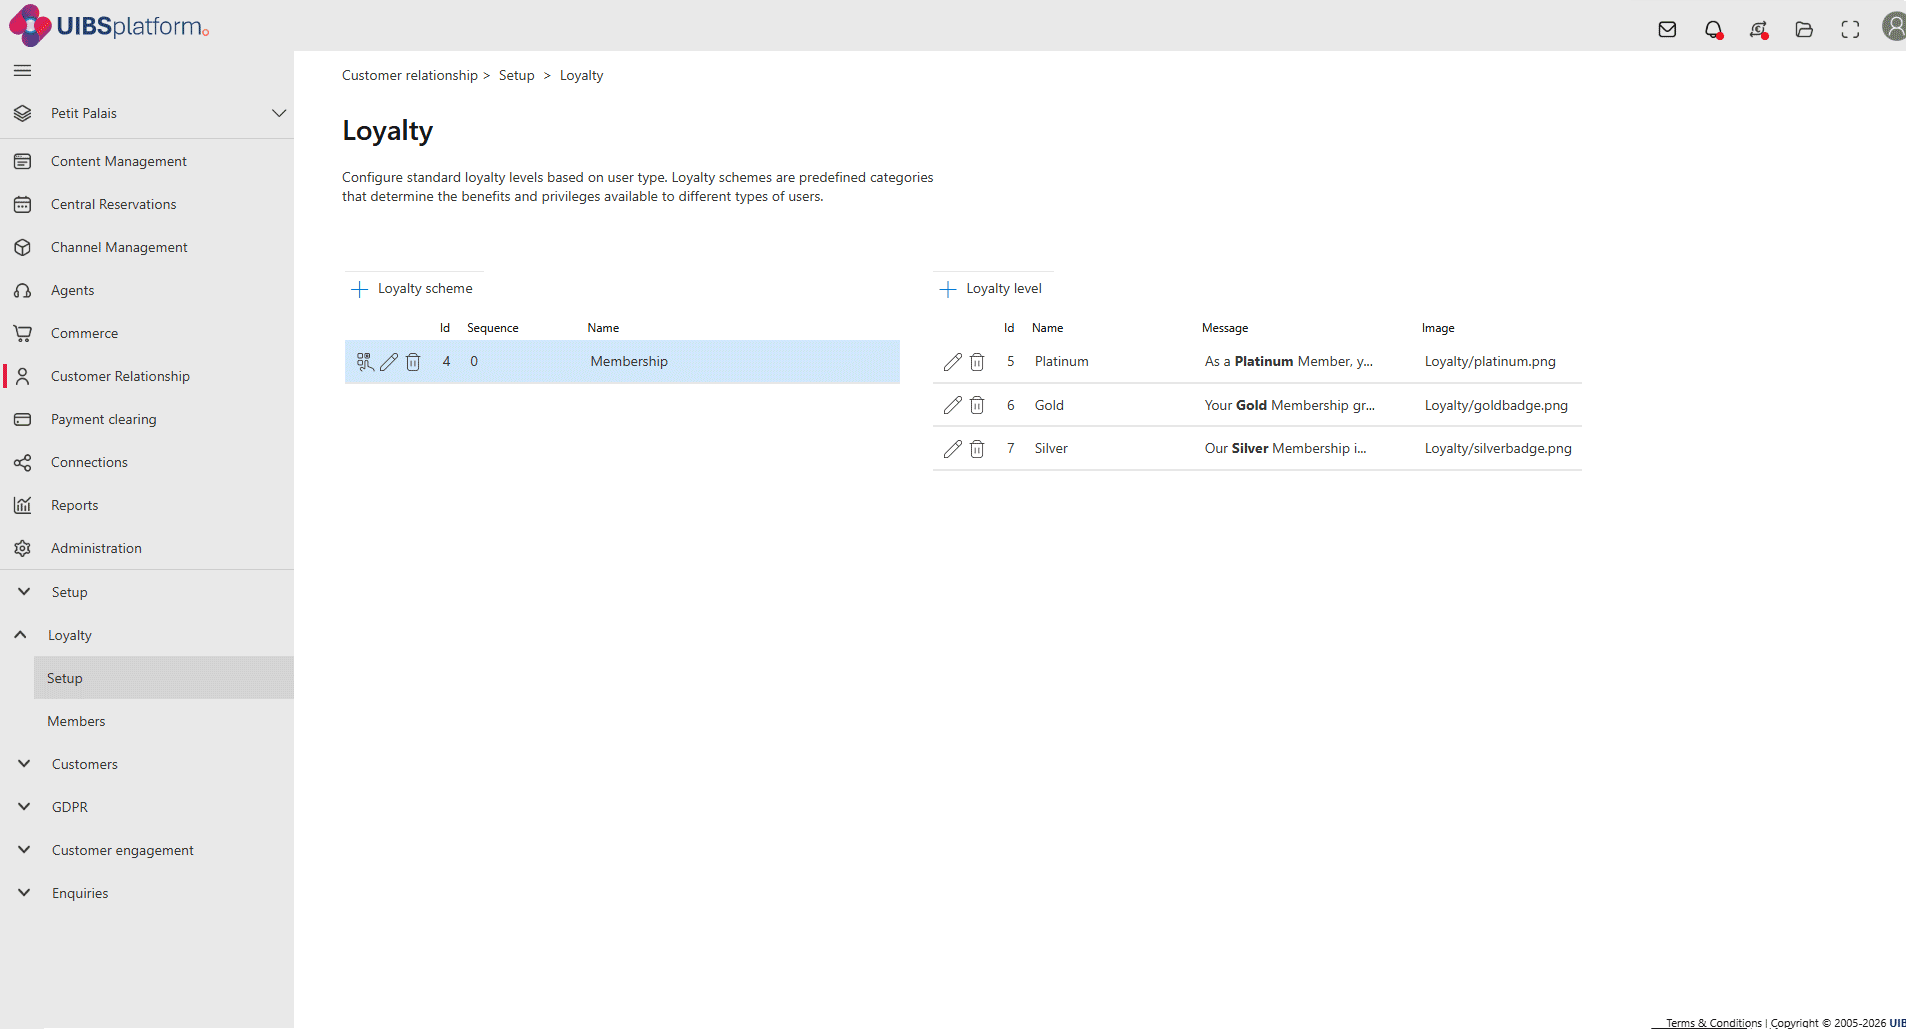Image resolution: width=1906 pixels, height=1029 pixels.
Task: Expand the GDPR sidebar section
Action: click(x=24, y=807)
